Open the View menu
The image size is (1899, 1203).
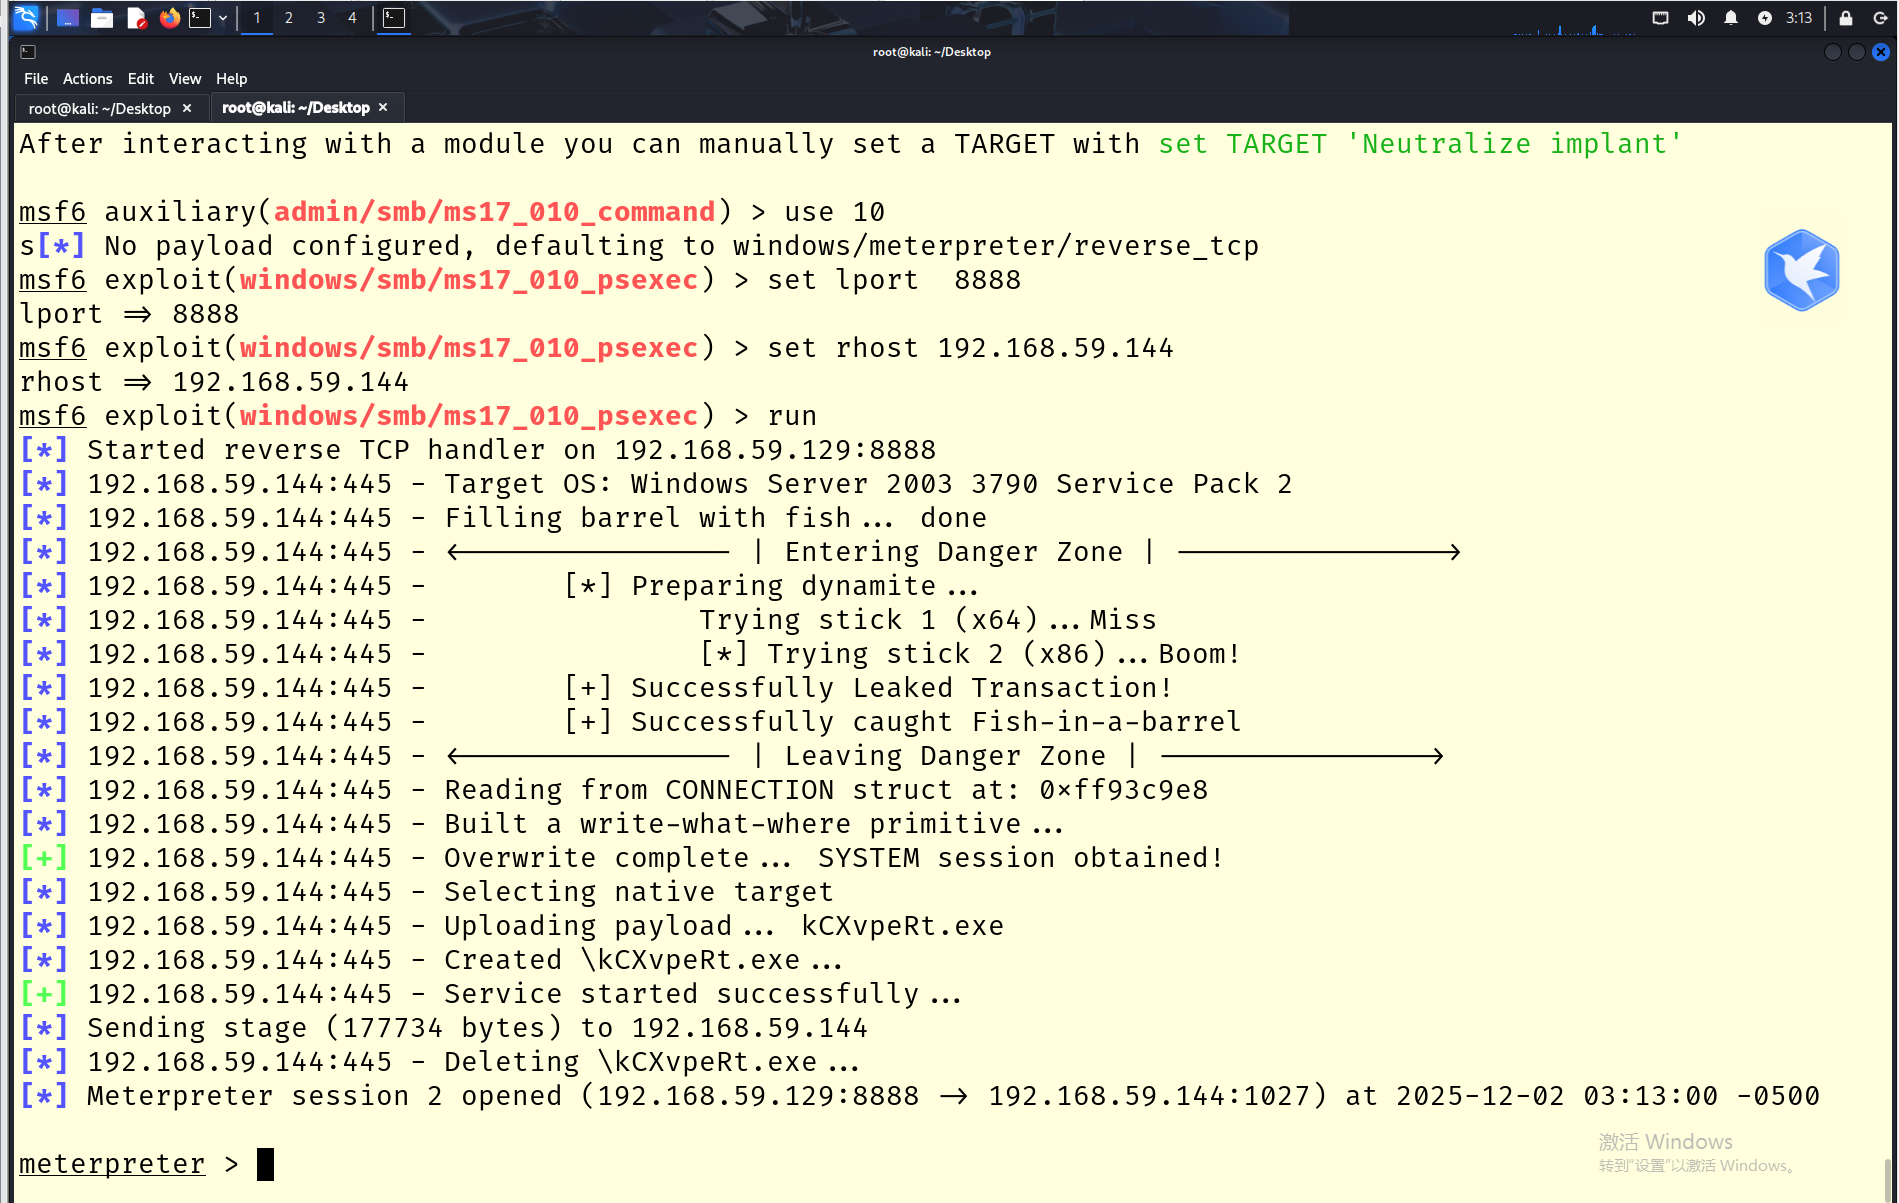(185, 79)
